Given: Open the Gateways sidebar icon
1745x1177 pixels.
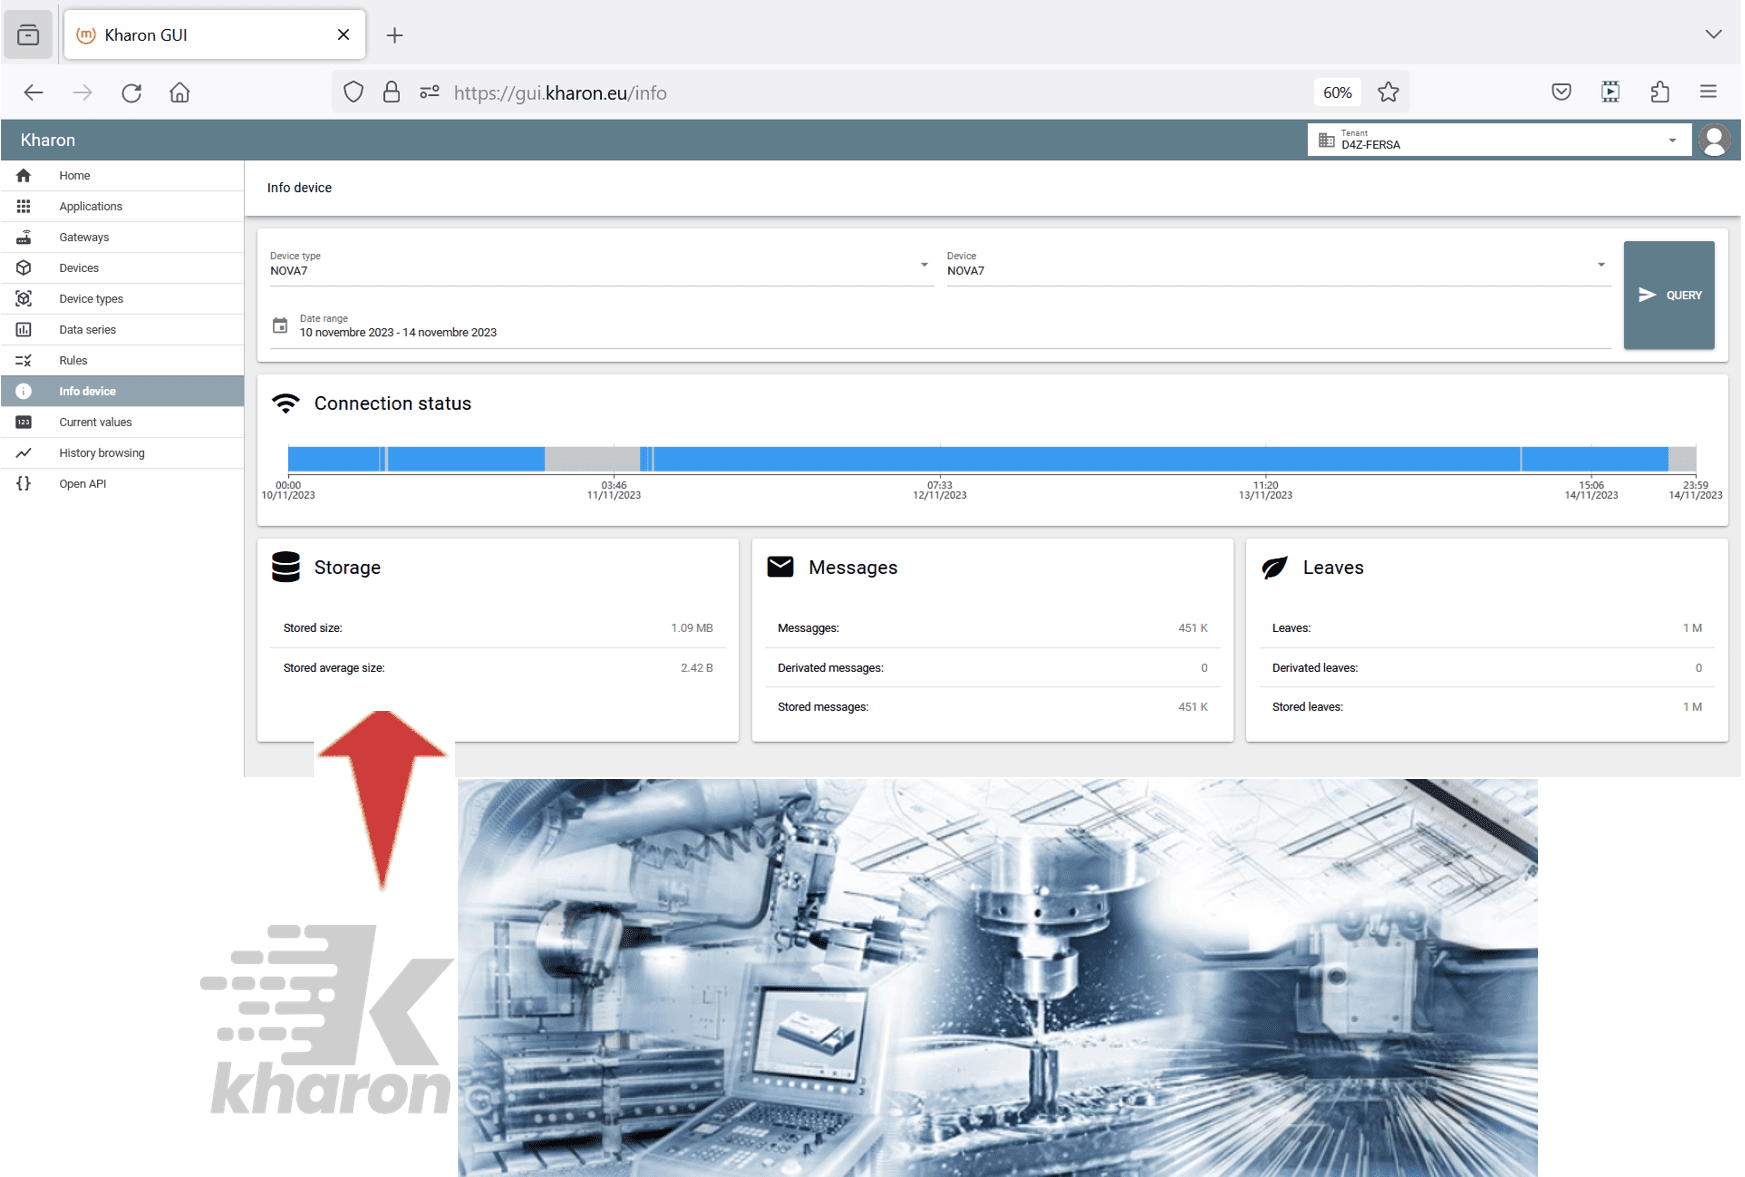Looking at the screenshot, I should click(24, 237).
